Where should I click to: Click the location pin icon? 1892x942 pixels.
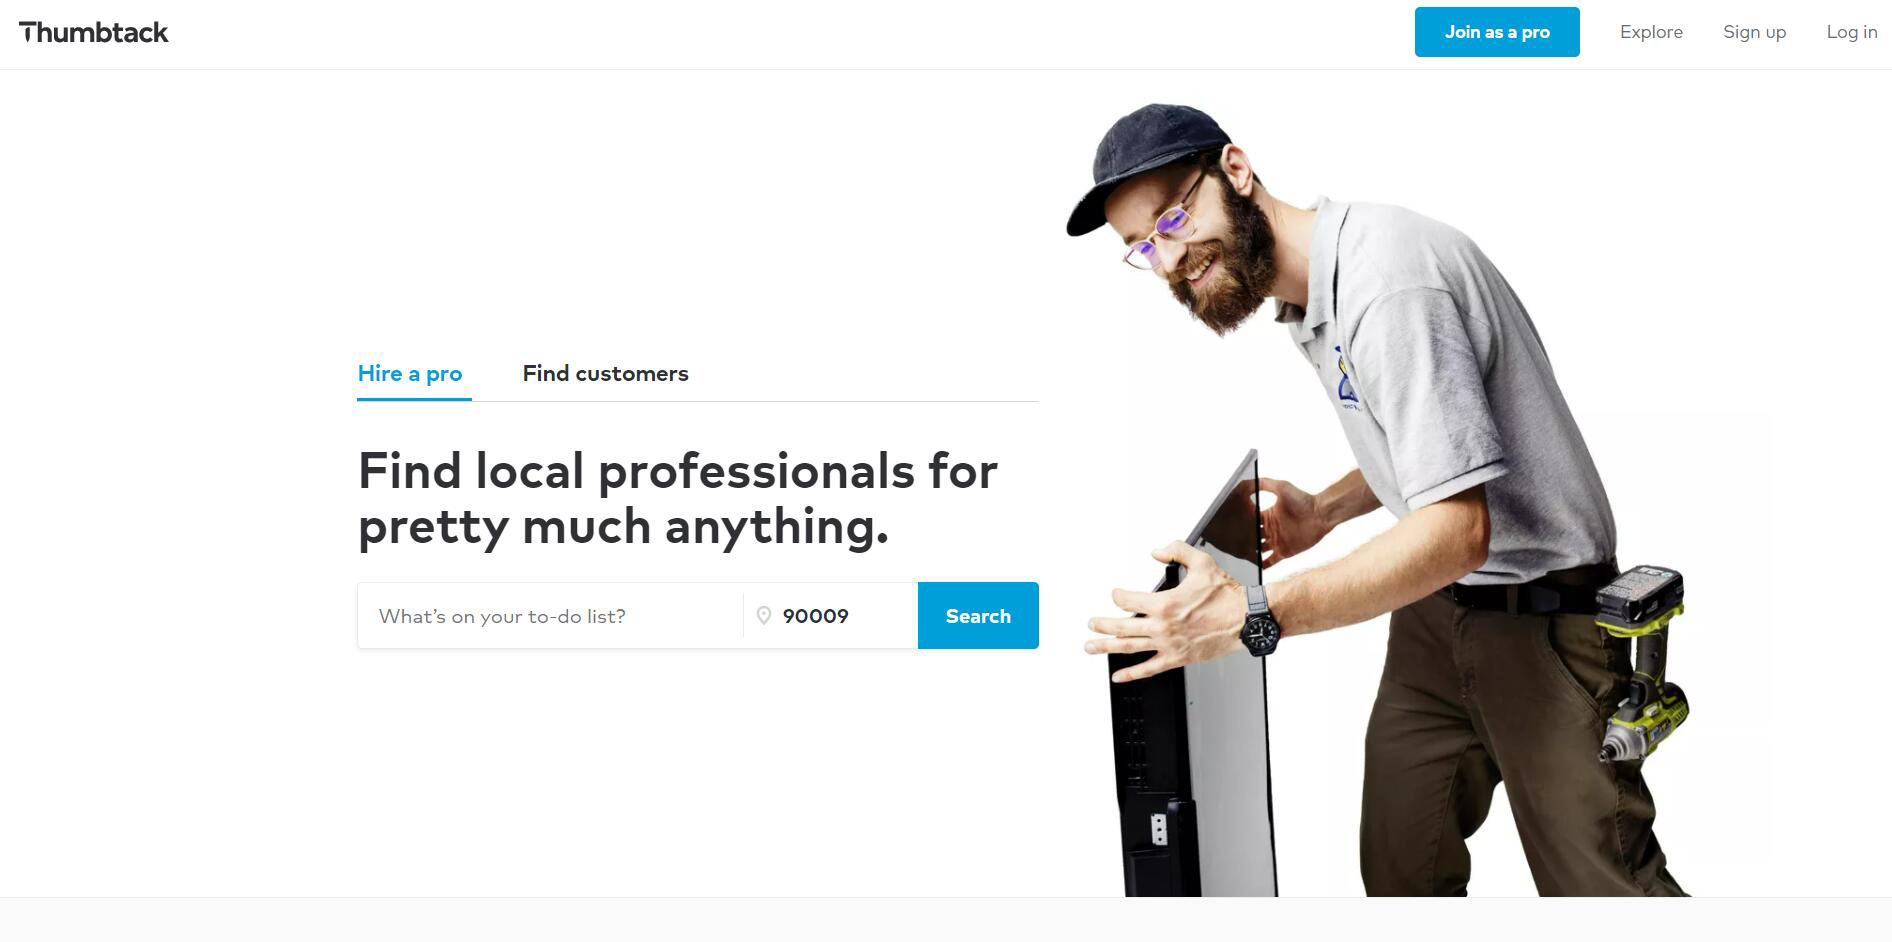764,616
